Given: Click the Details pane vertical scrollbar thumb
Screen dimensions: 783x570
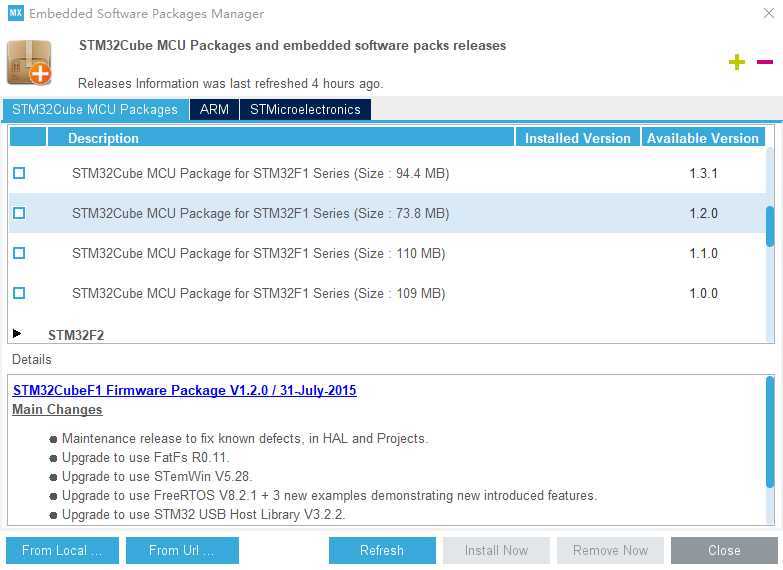Looking at the screenshot, I should click(x=770, y=432).
